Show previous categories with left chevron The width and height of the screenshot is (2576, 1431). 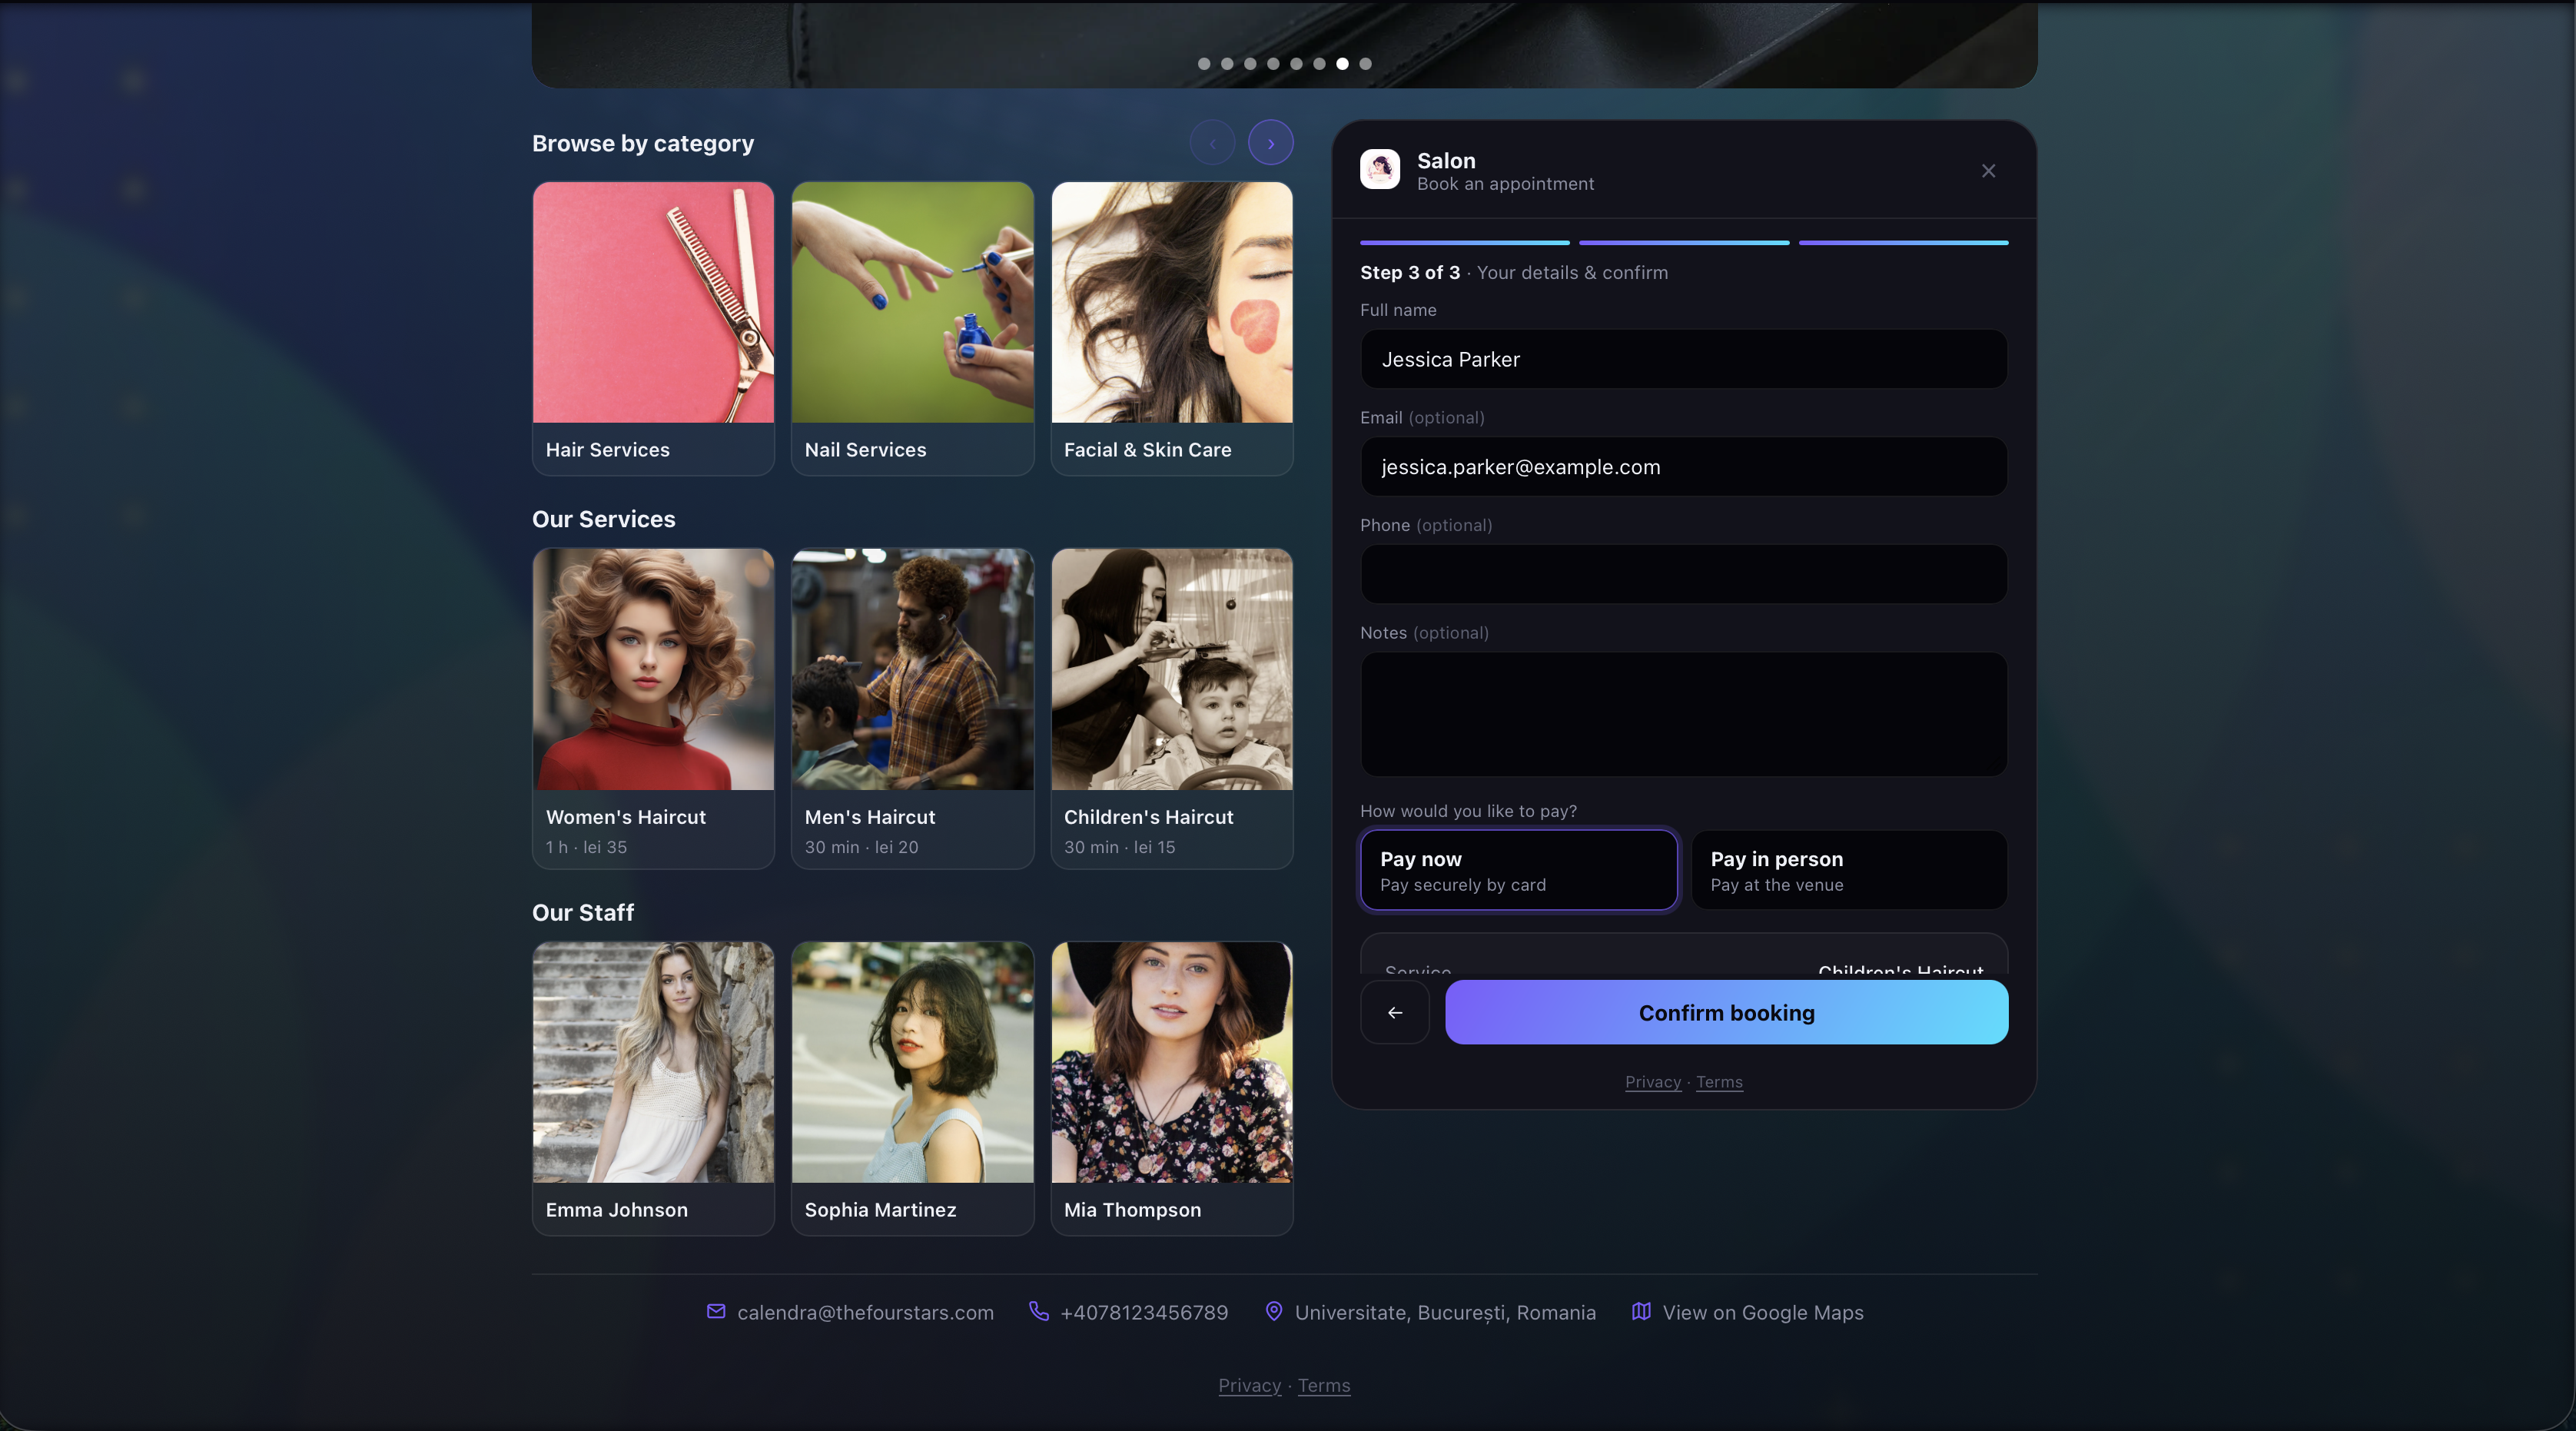(1212, 143)
